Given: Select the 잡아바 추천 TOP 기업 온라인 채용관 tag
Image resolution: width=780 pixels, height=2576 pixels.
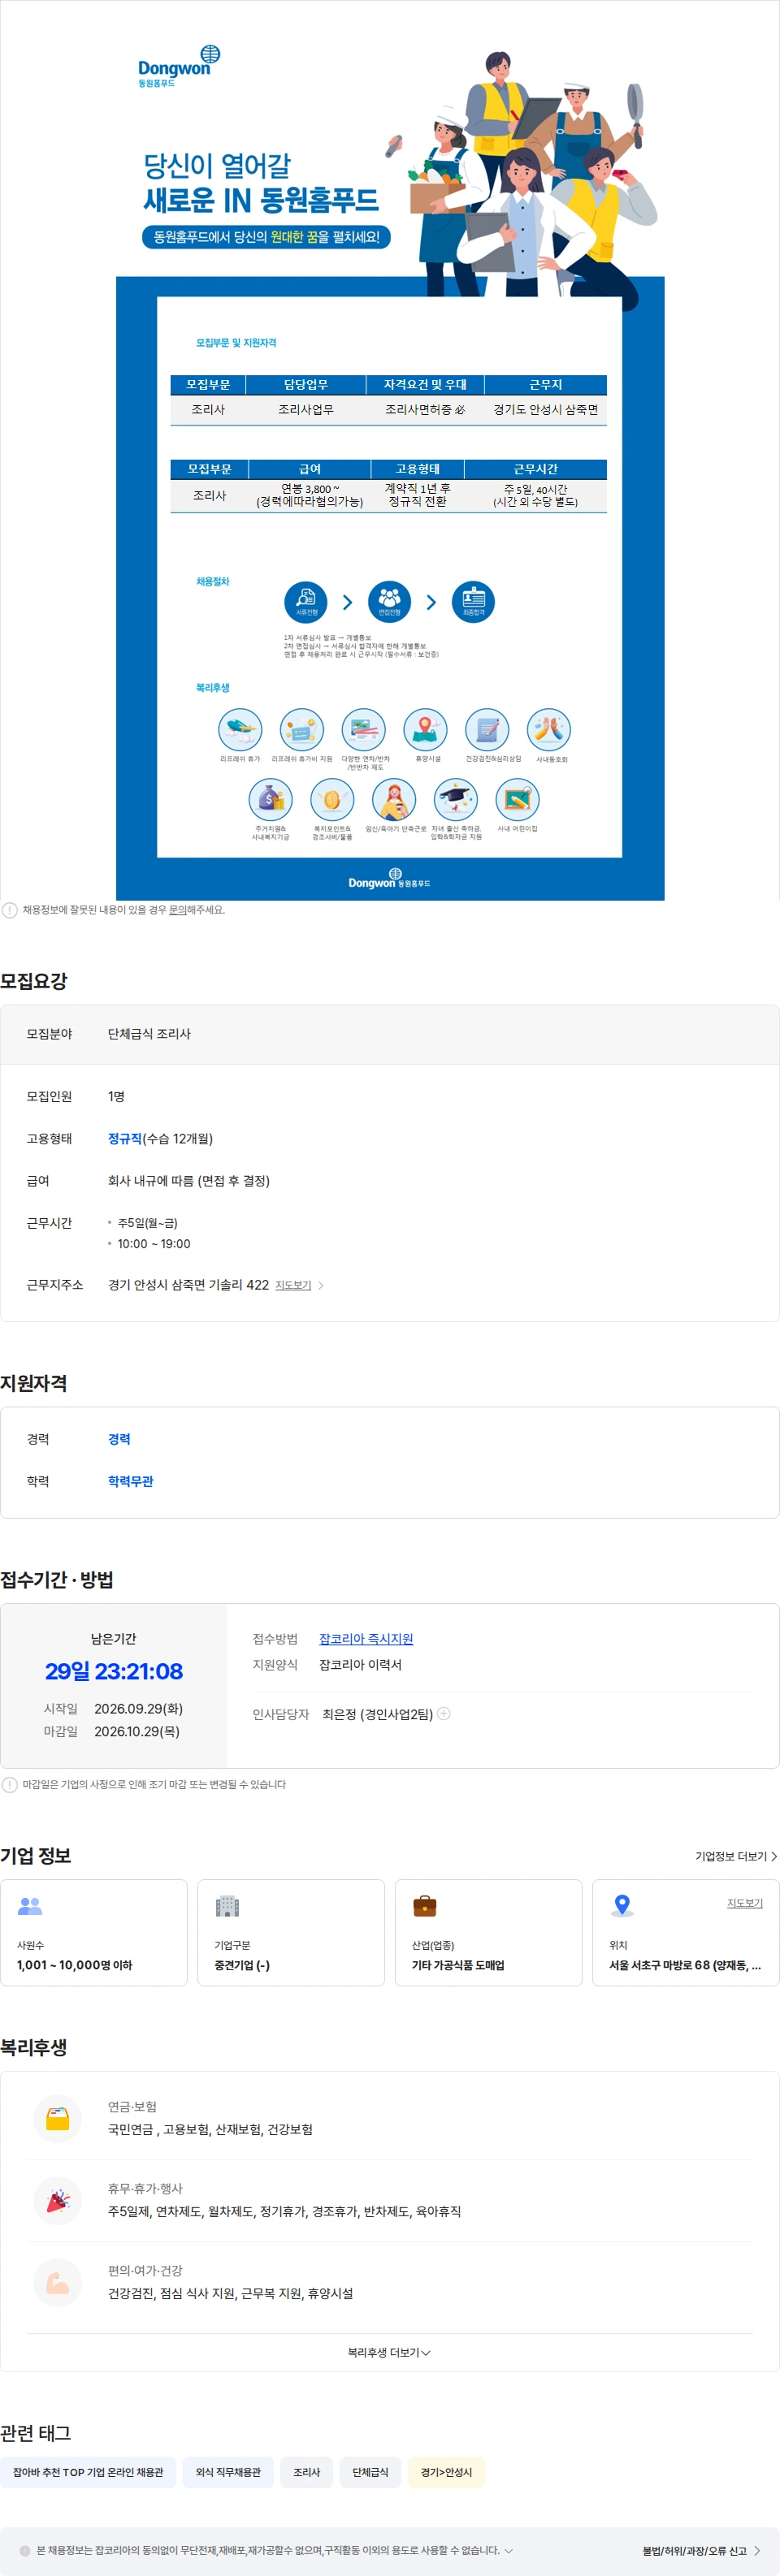Looking at the screenshot, I should (88, 2472).
